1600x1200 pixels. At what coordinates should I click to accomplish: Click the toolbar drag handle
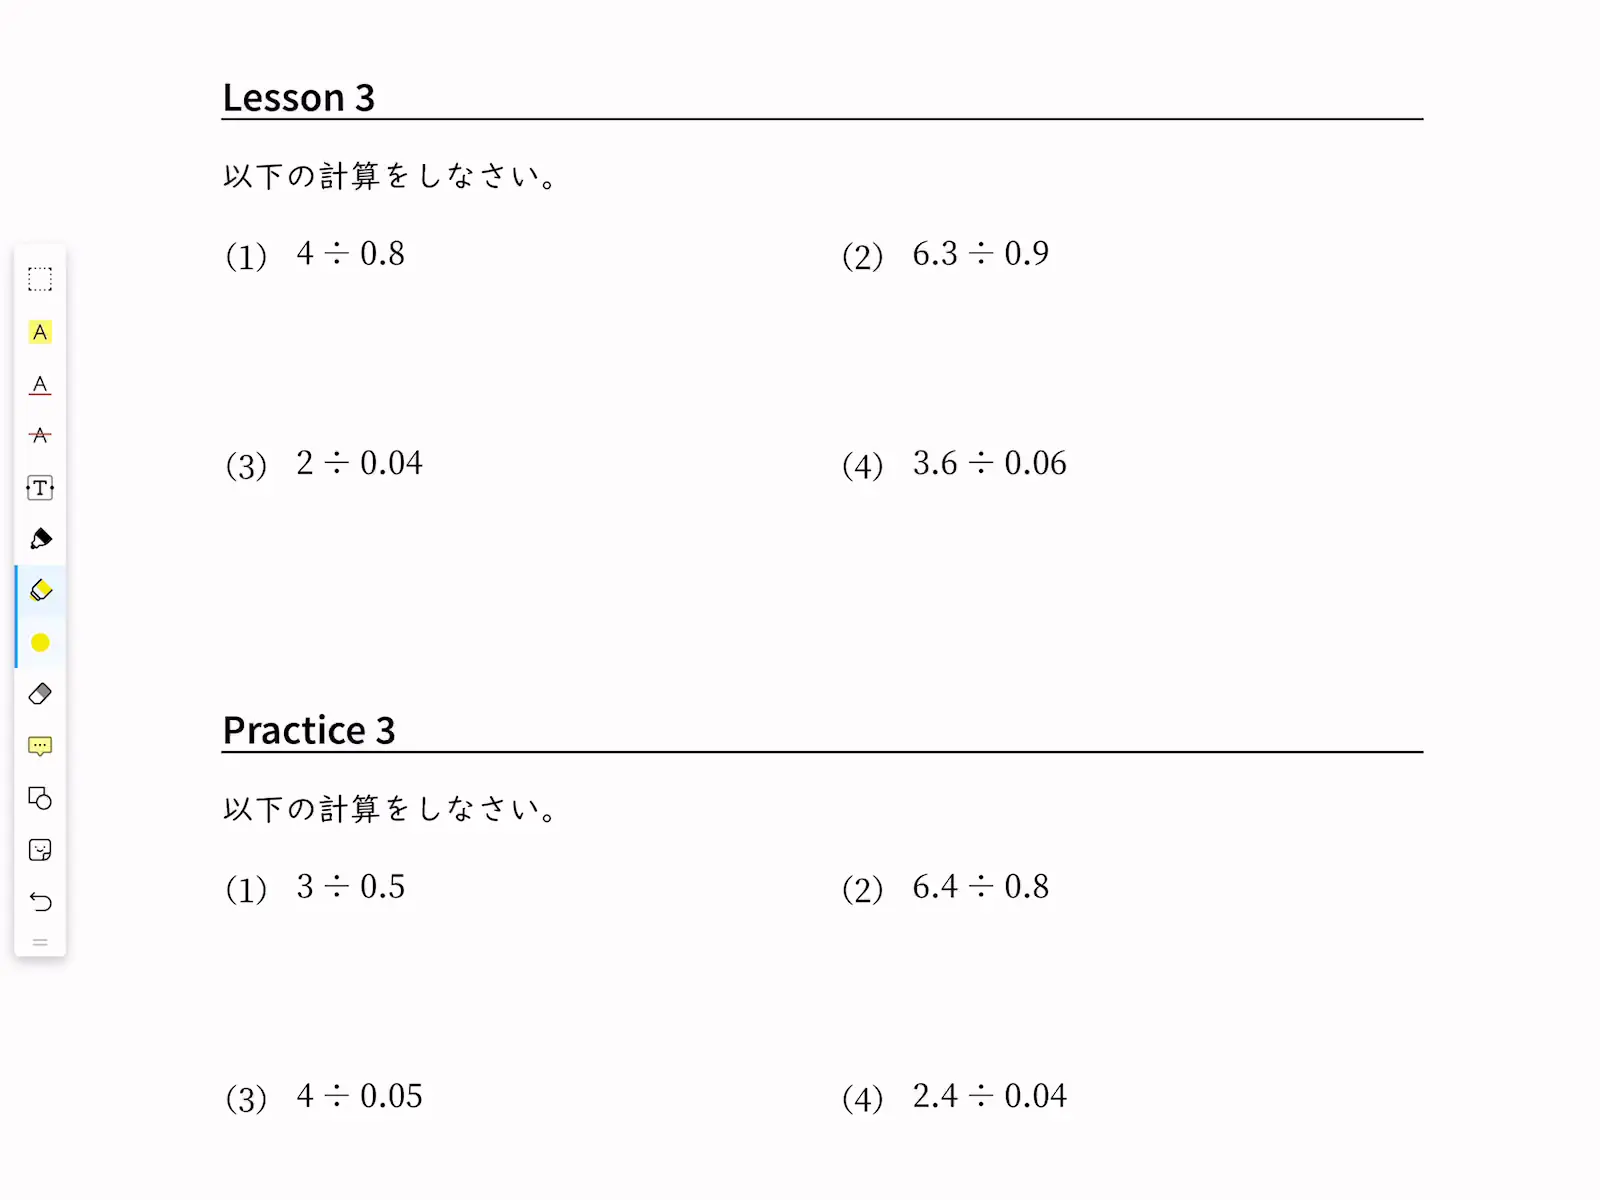[40, 942]
